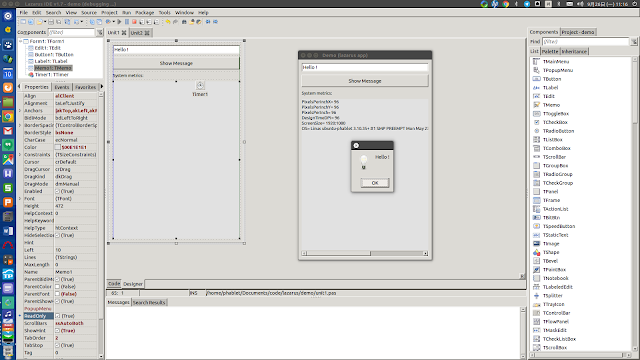Click the Step Into debugger icon
Image resolution: width=640 pixels, height=360 pixels.
point(142,22)
